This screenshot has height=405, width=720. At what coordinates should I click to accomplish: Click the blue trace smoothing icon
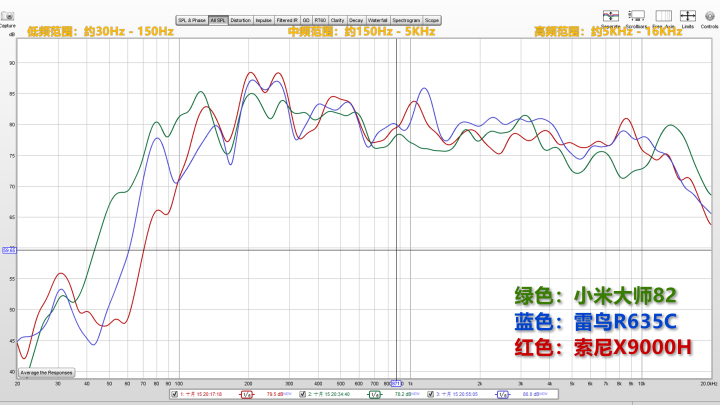504,395
